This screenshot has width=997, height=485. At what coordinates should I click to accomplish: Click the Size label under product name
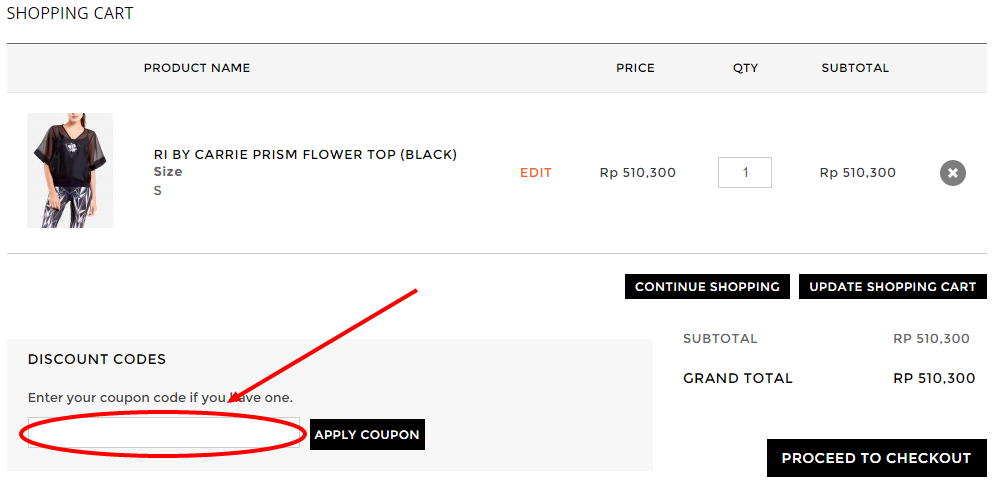168,172
